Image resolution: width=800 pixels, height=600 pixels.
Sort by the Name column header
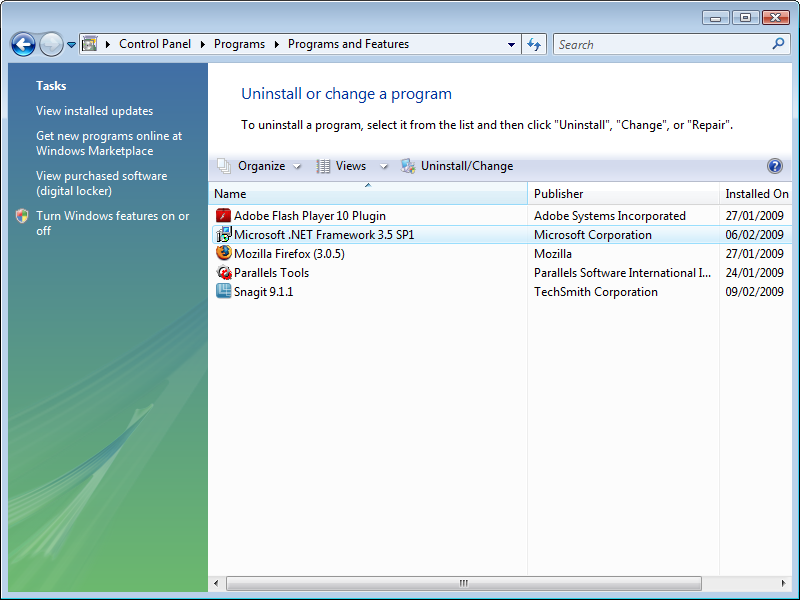[368, 194]
